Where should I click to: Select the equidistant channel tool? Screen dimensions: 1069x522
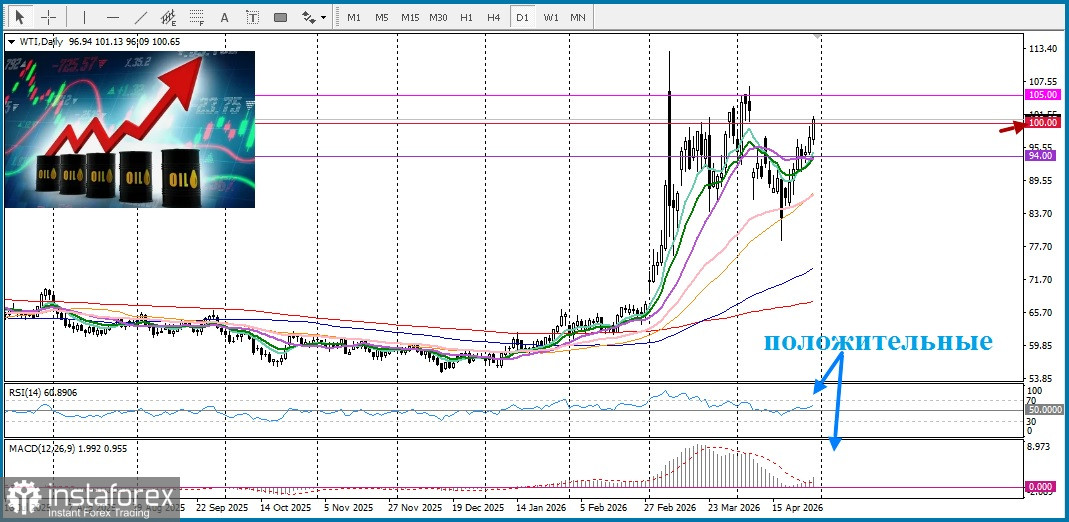pos(169,17)
